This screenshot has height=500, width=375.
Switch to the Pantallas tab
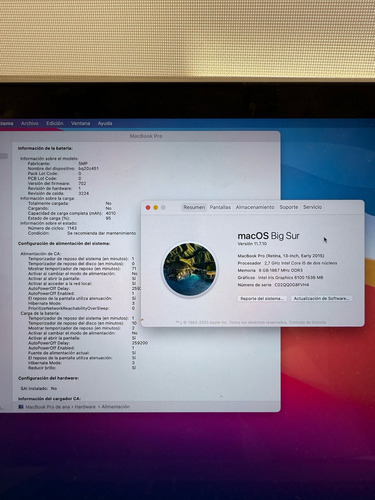(x=220, y=207)
